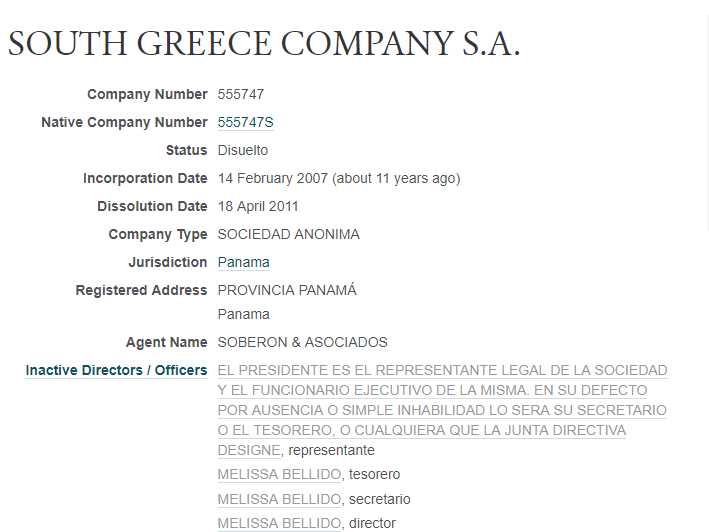Click the company number value 555747

[x=241, y=94]
